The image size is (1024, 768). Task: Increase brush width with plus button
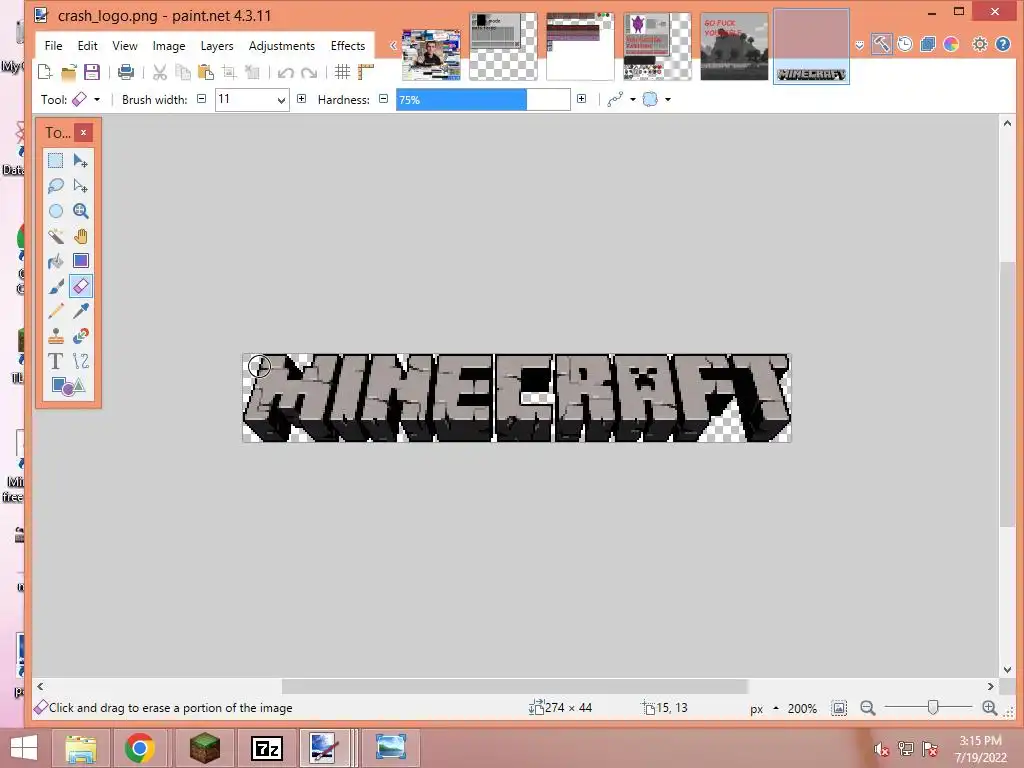[301, 99]
